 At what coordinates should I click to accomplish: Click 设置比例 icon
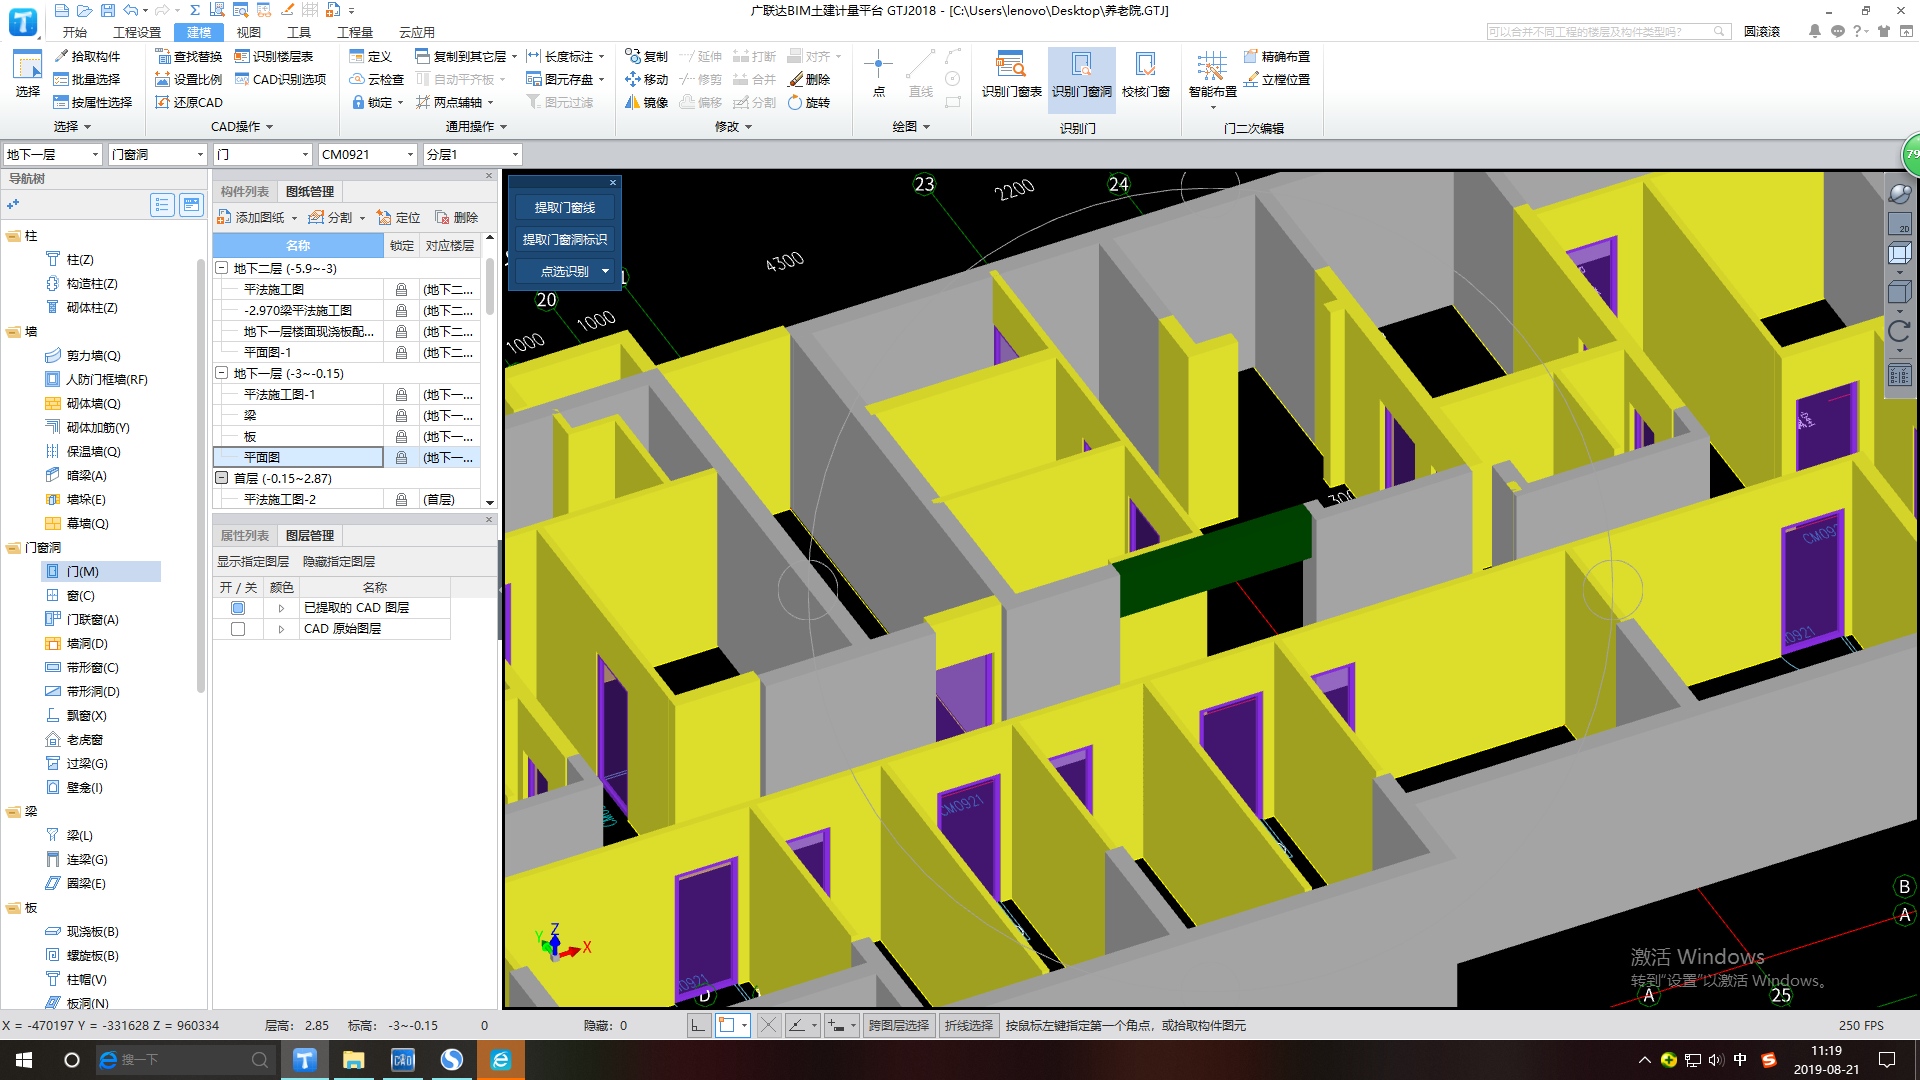[163, 79]
